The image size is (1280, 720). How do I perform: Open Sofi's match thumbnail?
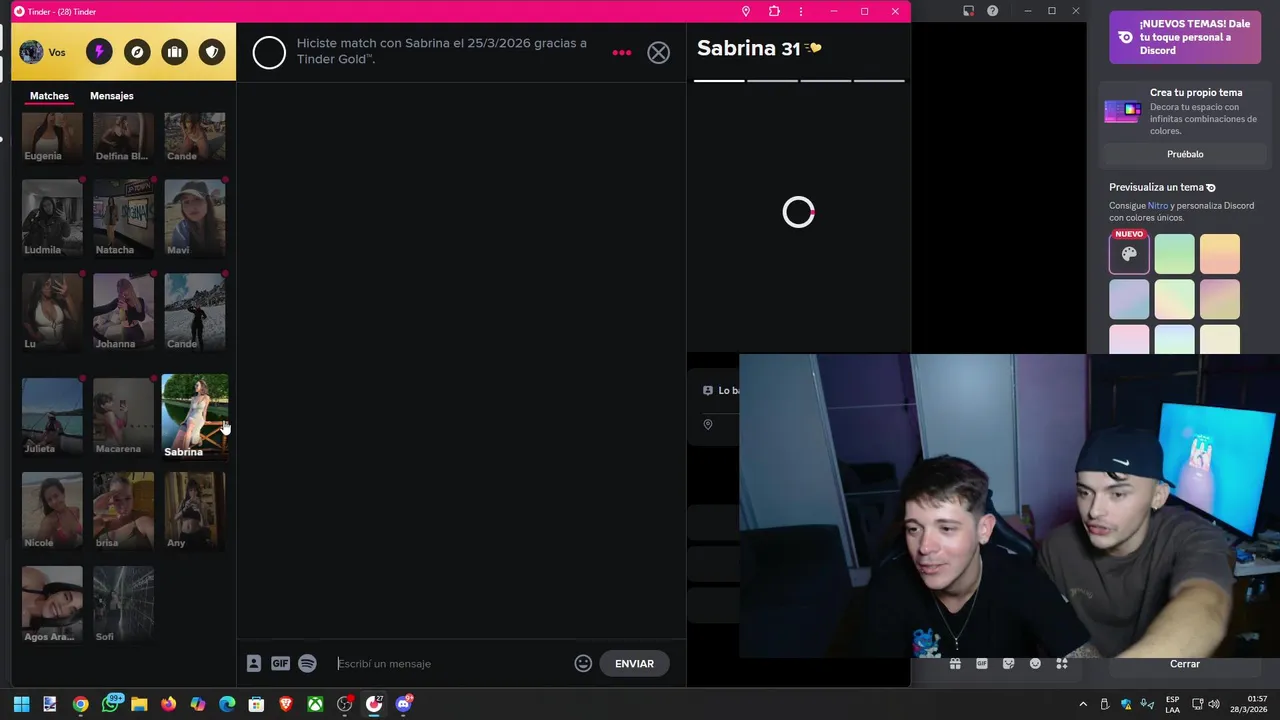coord(123,604)
